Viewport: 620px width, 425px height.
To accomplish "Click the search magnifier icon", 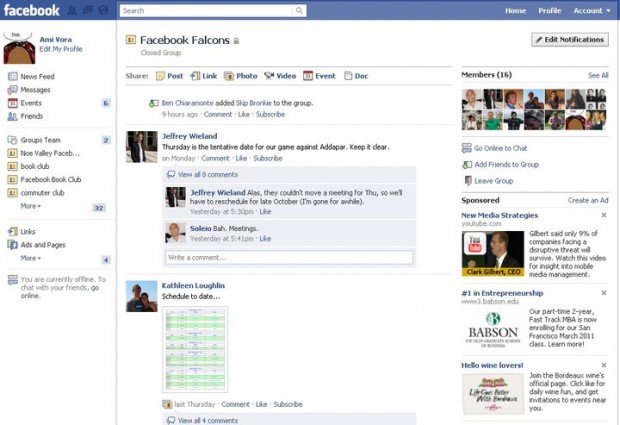I will (x=299, y=11).
